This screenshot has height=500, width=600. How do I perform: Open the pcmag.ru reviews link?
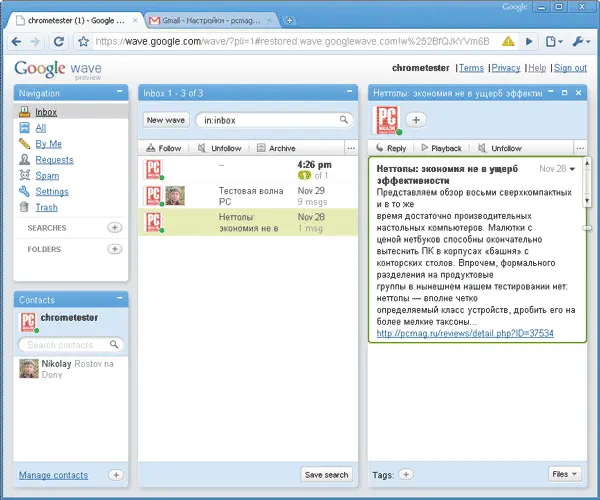point(465,333)
